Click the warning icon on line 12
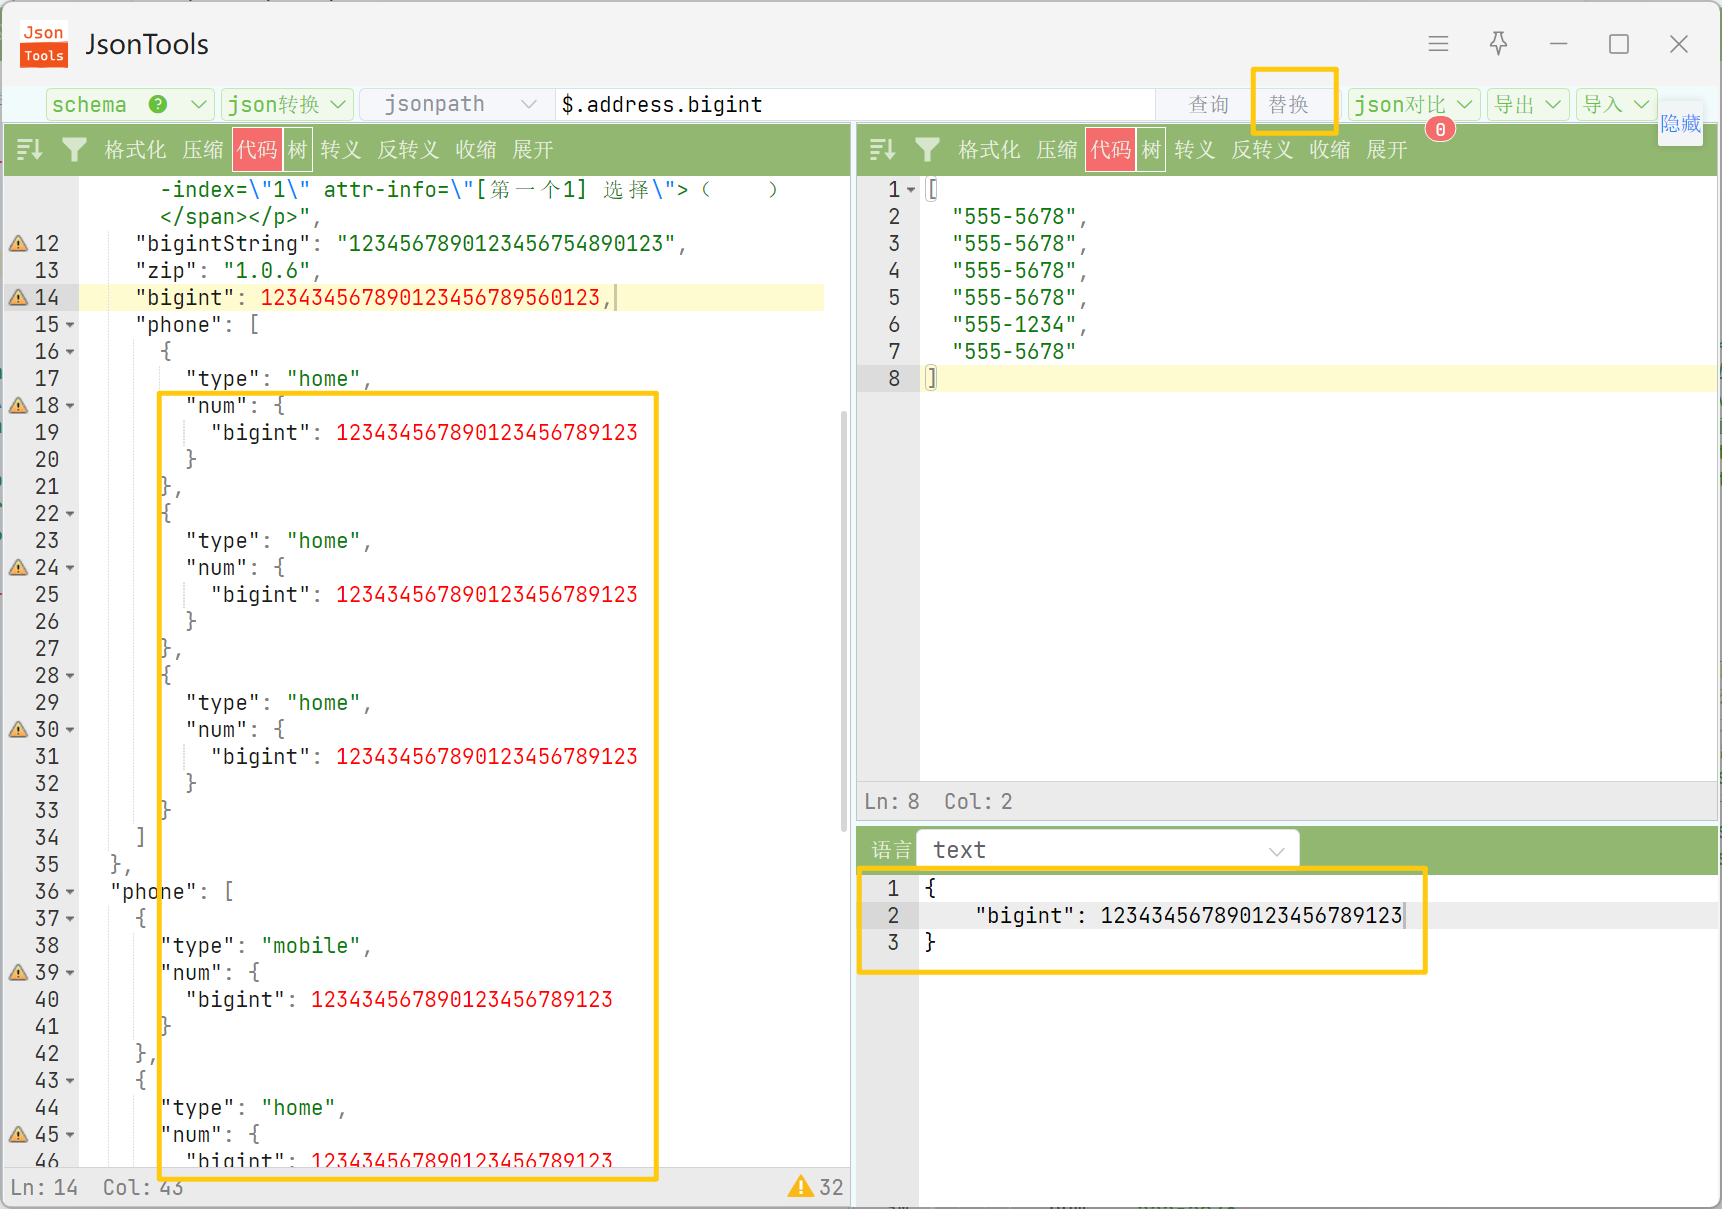This screenshot has height=1209, width=1722. coord(18,243)
